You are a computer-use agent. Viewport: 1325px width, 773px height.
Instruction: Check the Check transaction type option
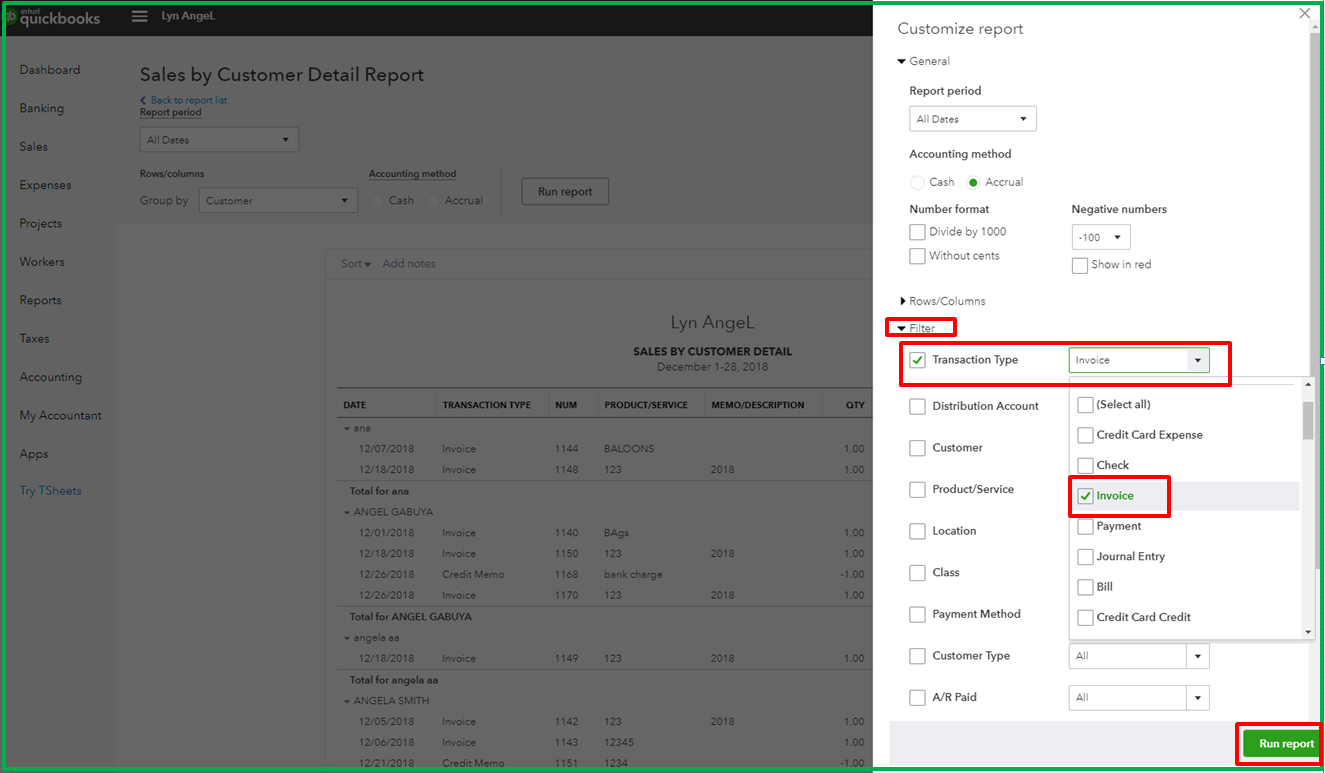[x=1085, y=465]
